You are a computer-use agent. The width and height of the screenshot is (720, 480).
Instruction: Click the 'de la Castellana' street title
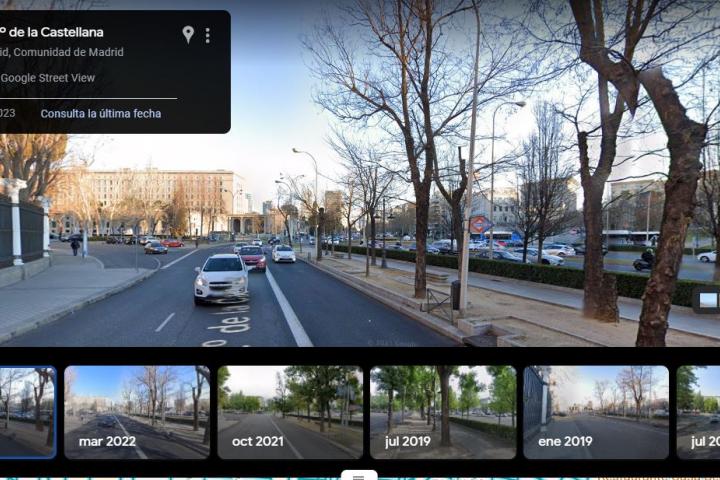(56, 32)
